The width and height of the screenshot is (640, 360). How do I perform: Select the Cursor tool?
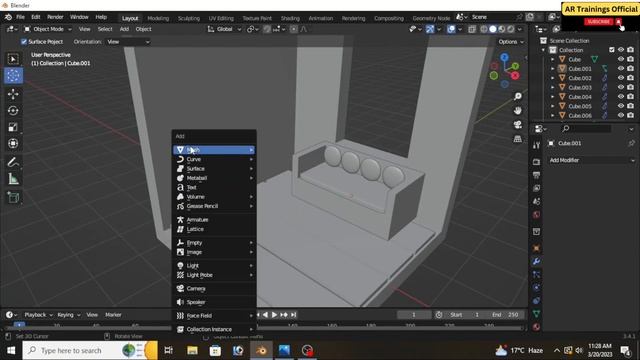point(13,76)
